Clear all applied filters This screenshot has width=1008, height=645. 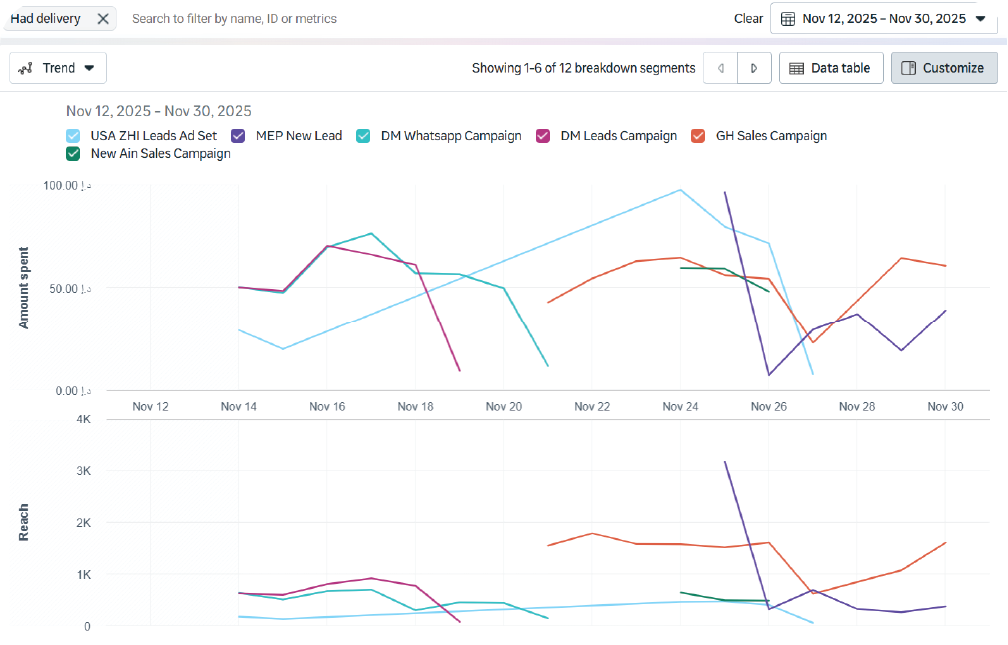pyautogui.click(x=748, y=19)
